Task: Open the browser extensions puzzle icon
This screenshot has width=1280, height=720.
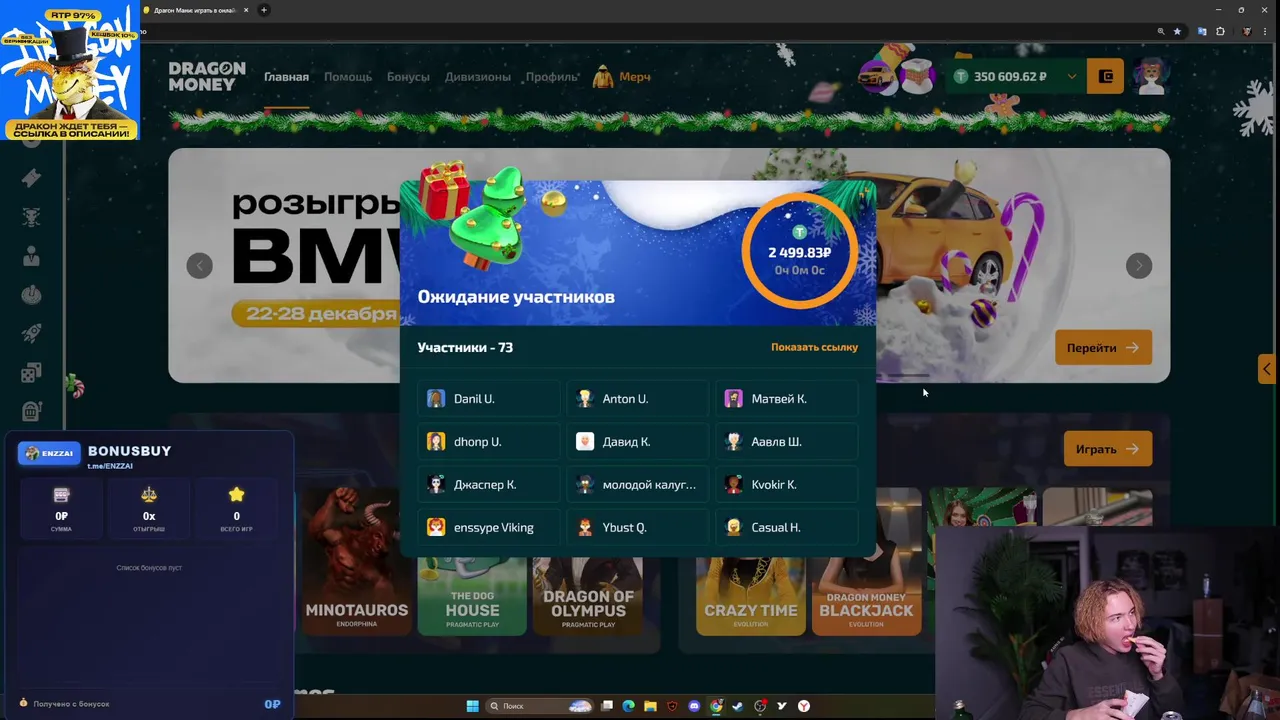Action: pyautogui.click(x=1220, y=31)
